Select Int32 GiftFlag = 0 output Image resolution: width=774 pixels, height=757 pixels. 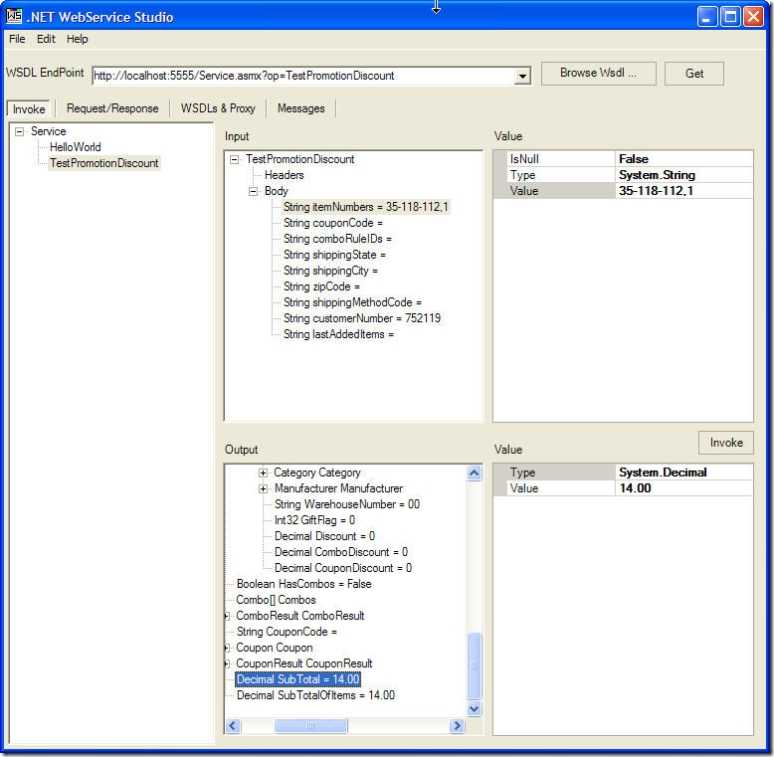pyautogui.click(x=314, y=520)
